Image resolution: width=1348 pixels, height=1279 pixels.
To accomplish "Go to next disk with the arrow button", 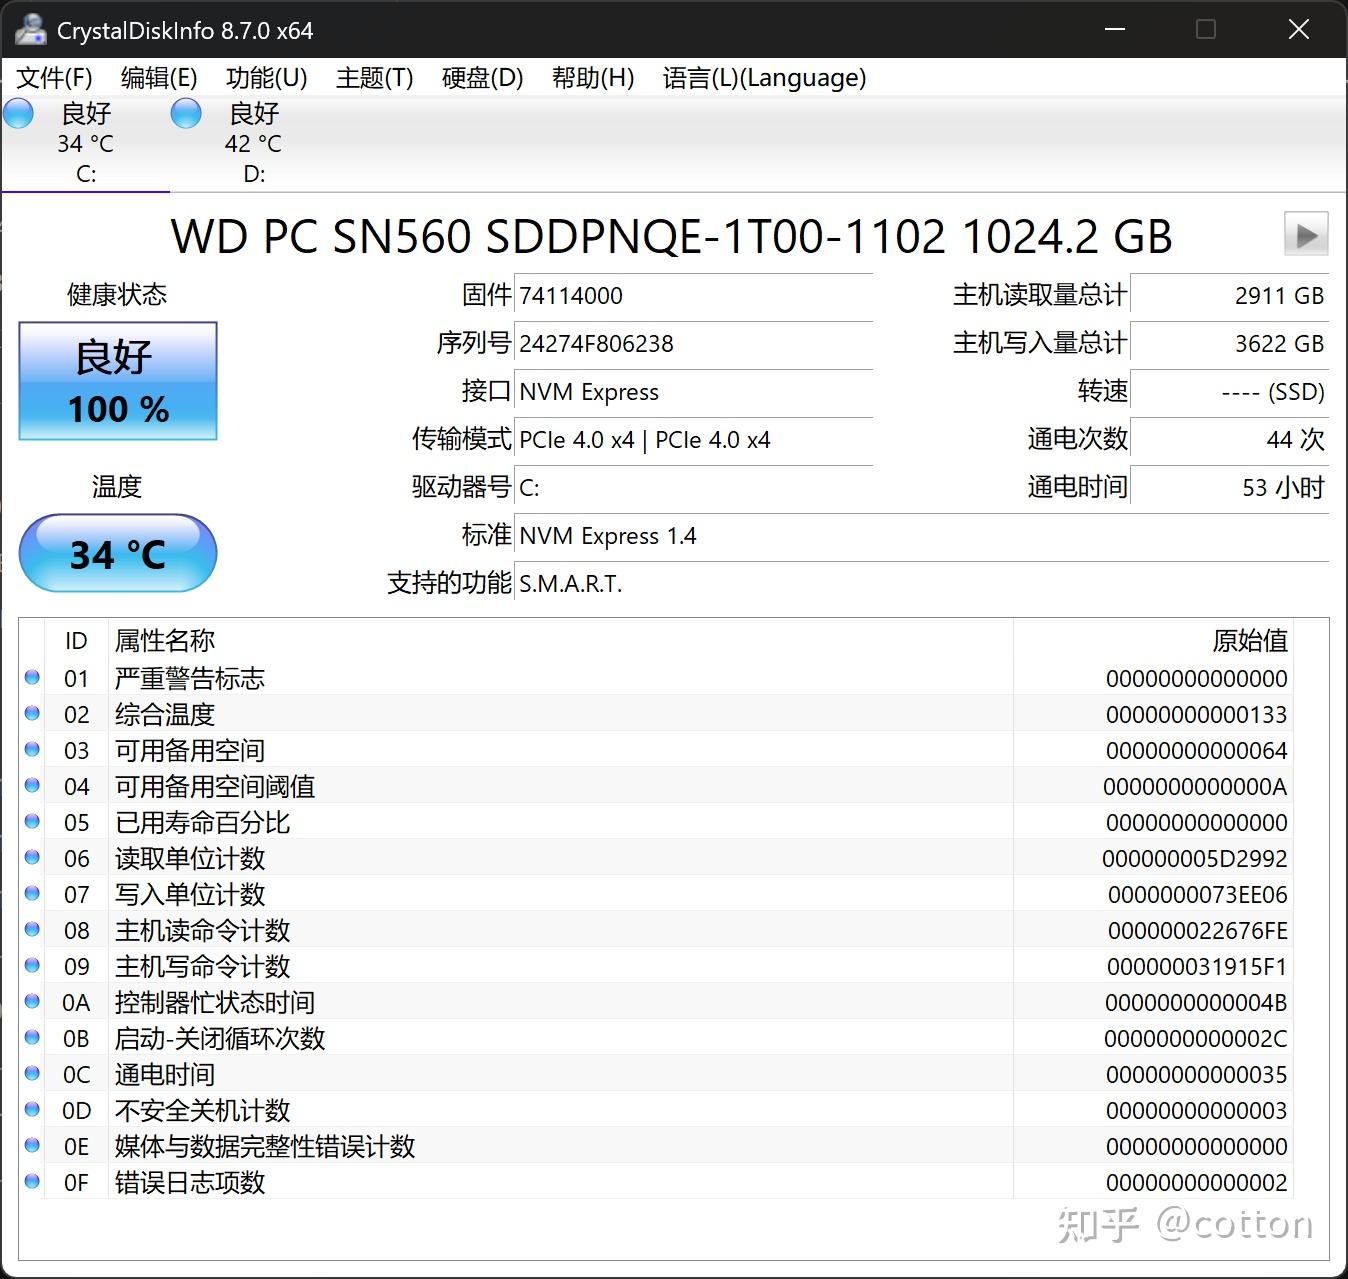I will click(1306, 235).
